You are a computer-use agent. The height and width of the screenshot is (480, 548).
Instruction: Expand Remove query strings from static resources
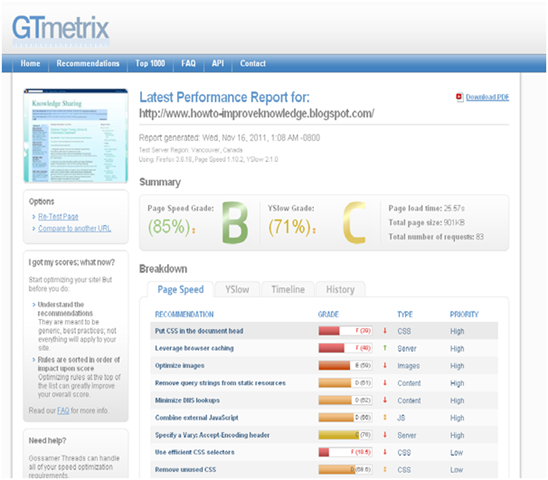(220, 383)
